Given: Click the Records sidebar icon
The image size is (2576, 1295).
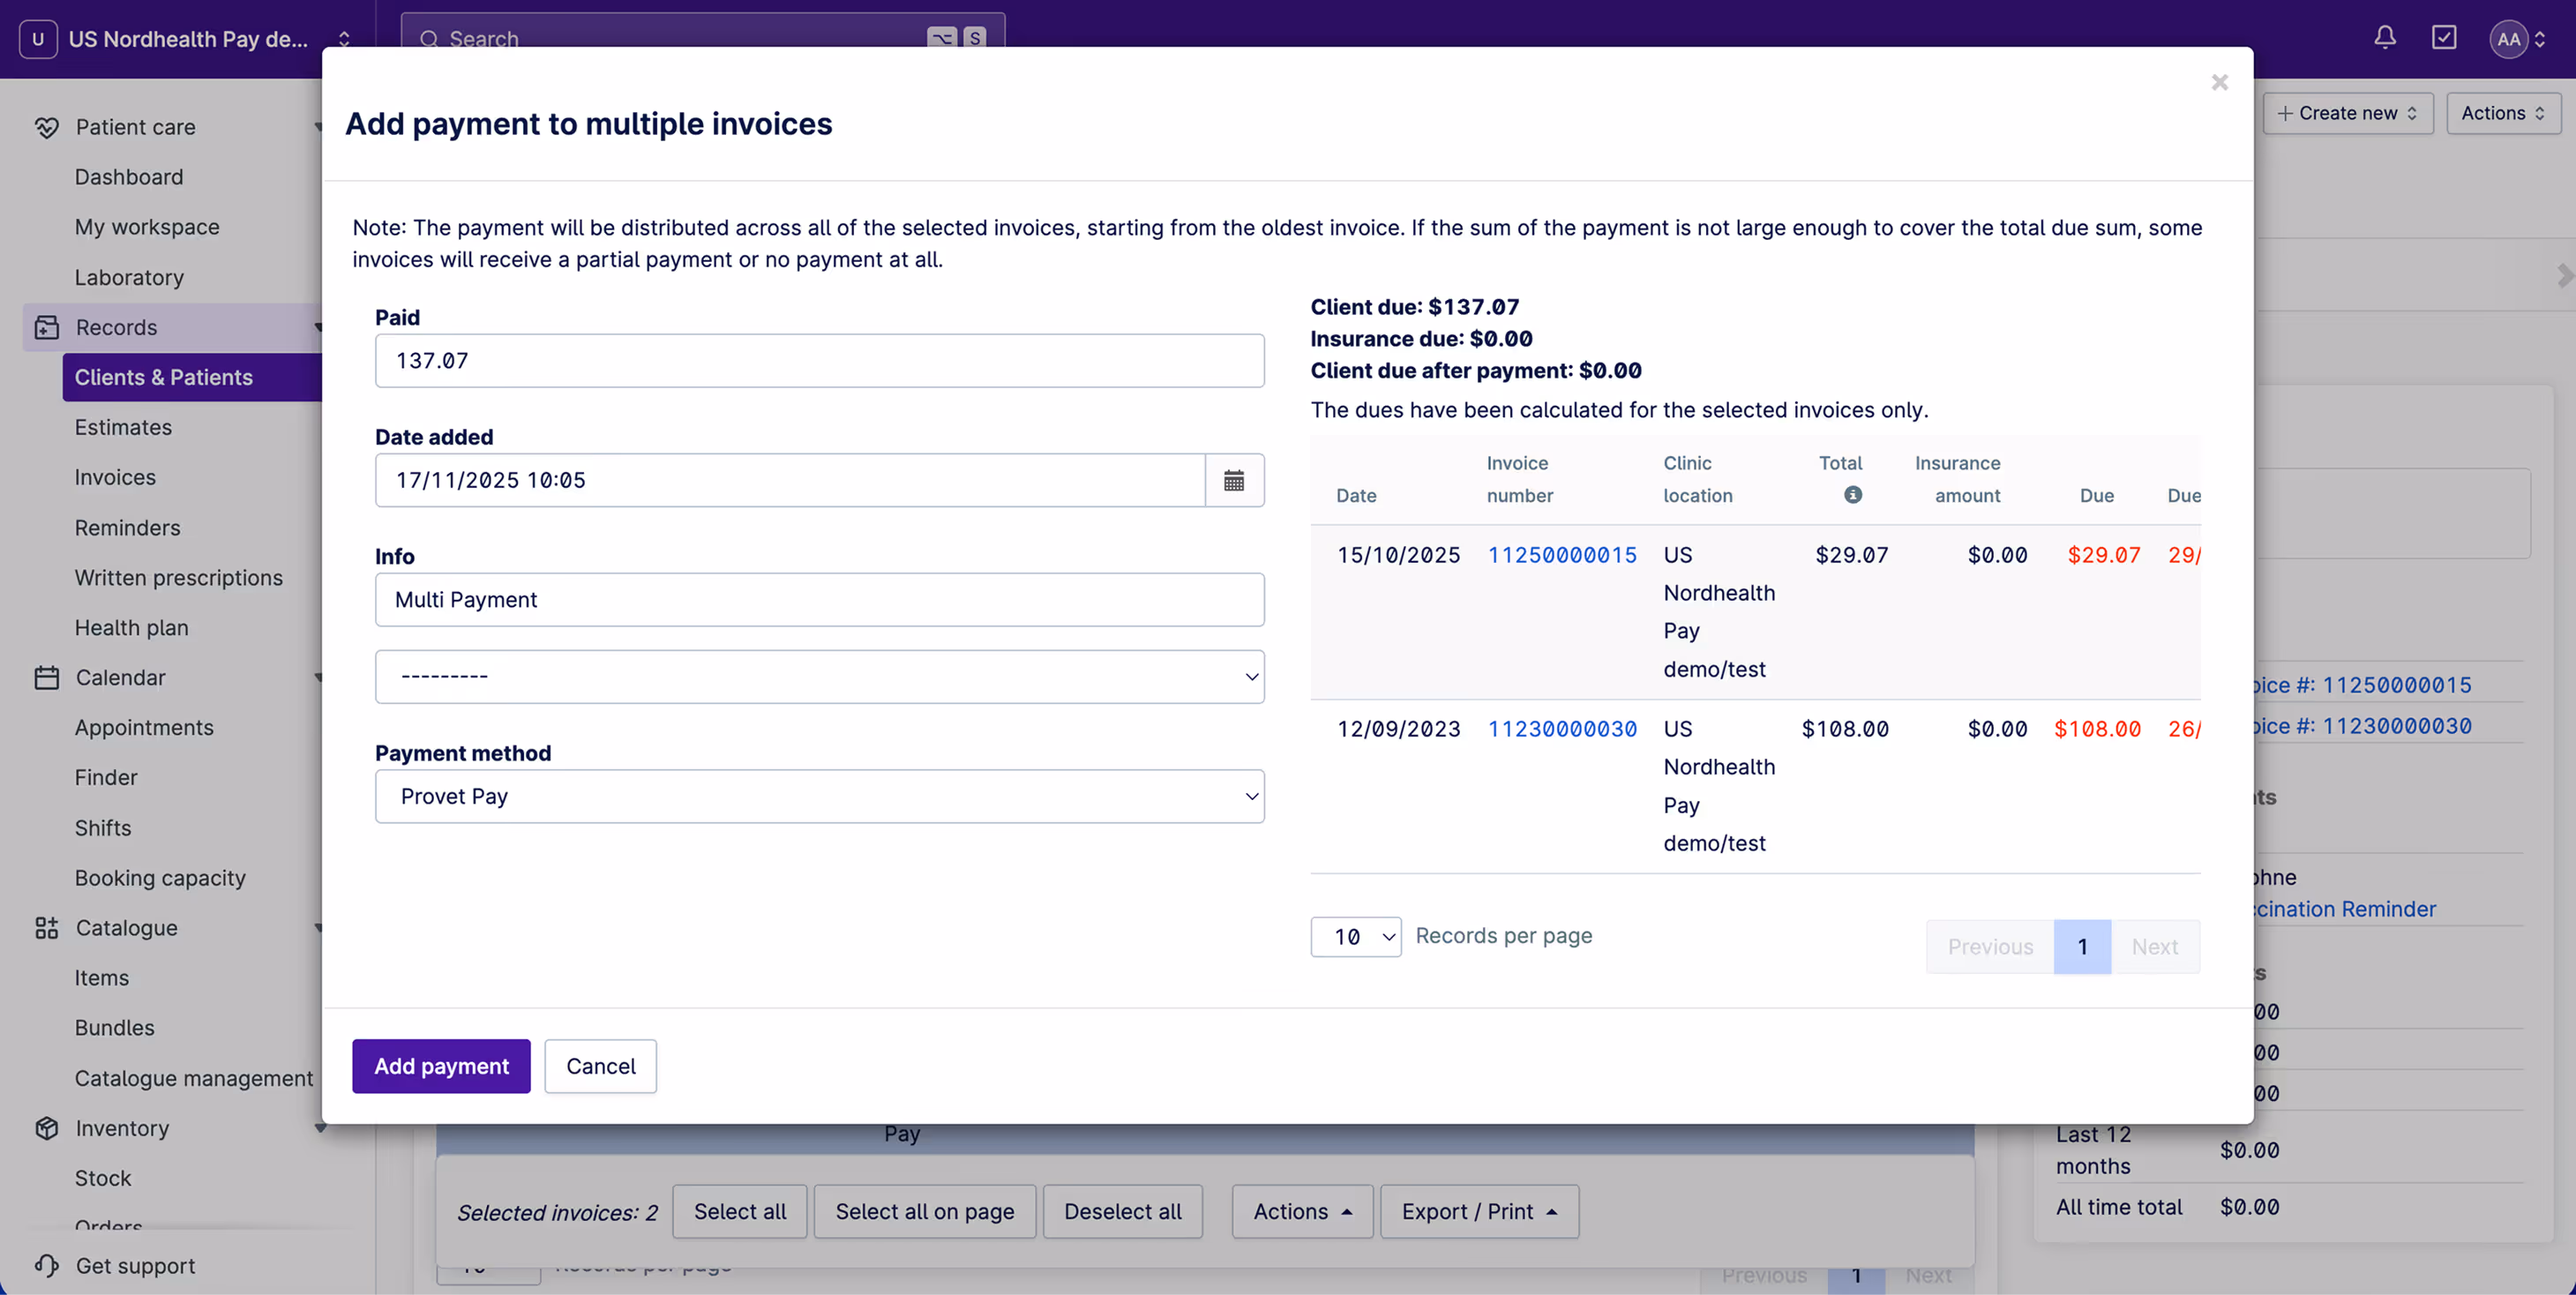Looking at the screenshot, I should point(46,327).
